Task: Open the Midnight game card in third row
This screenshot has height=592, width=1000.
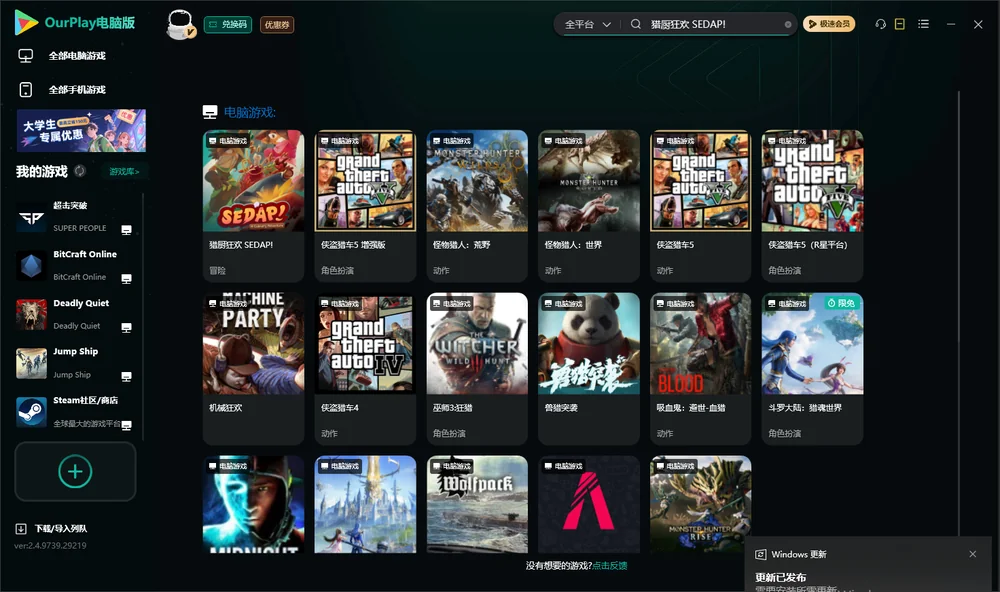Action: (253, 504)
